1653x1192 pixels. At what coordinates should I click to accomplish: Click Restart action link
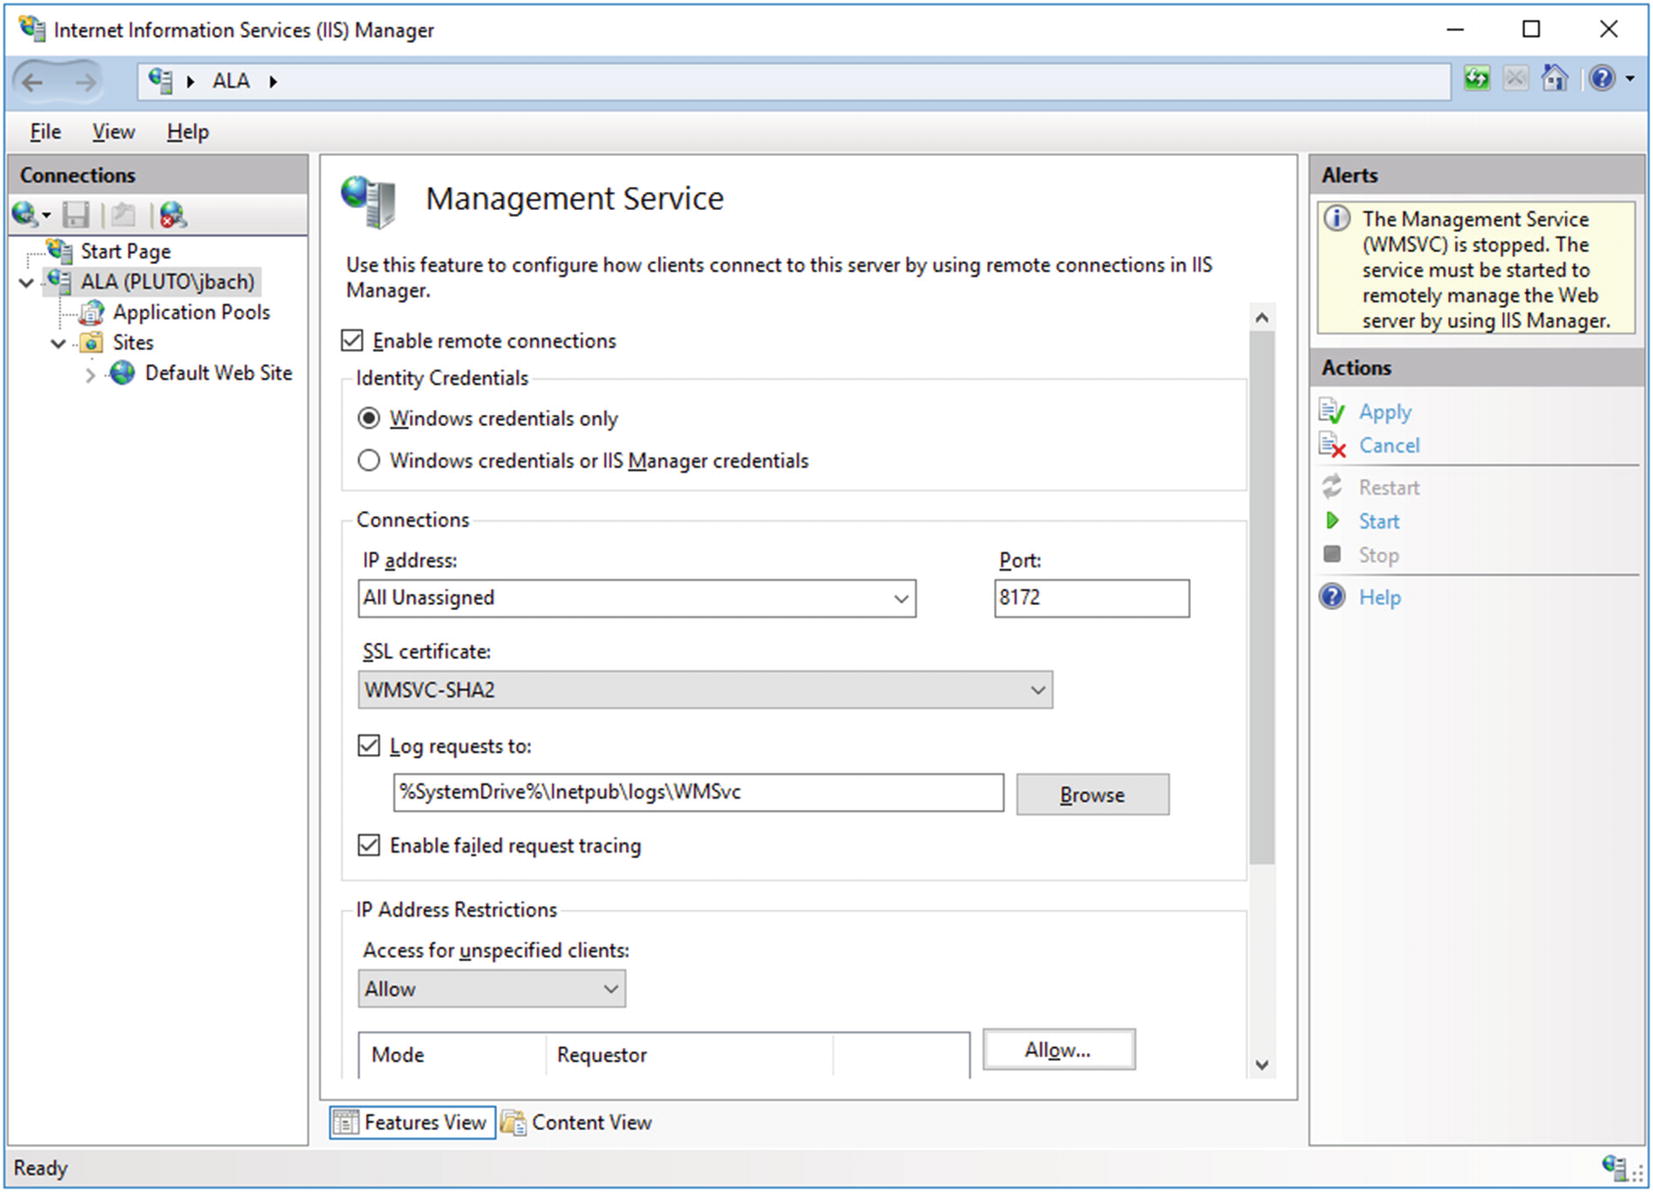coord(1389,488)
